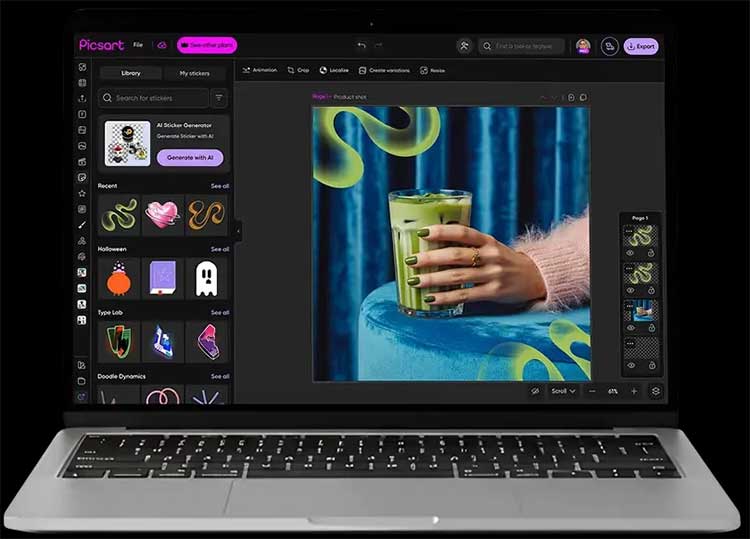
Task: Click the Search for stickers field
Action: click(154, 98)
